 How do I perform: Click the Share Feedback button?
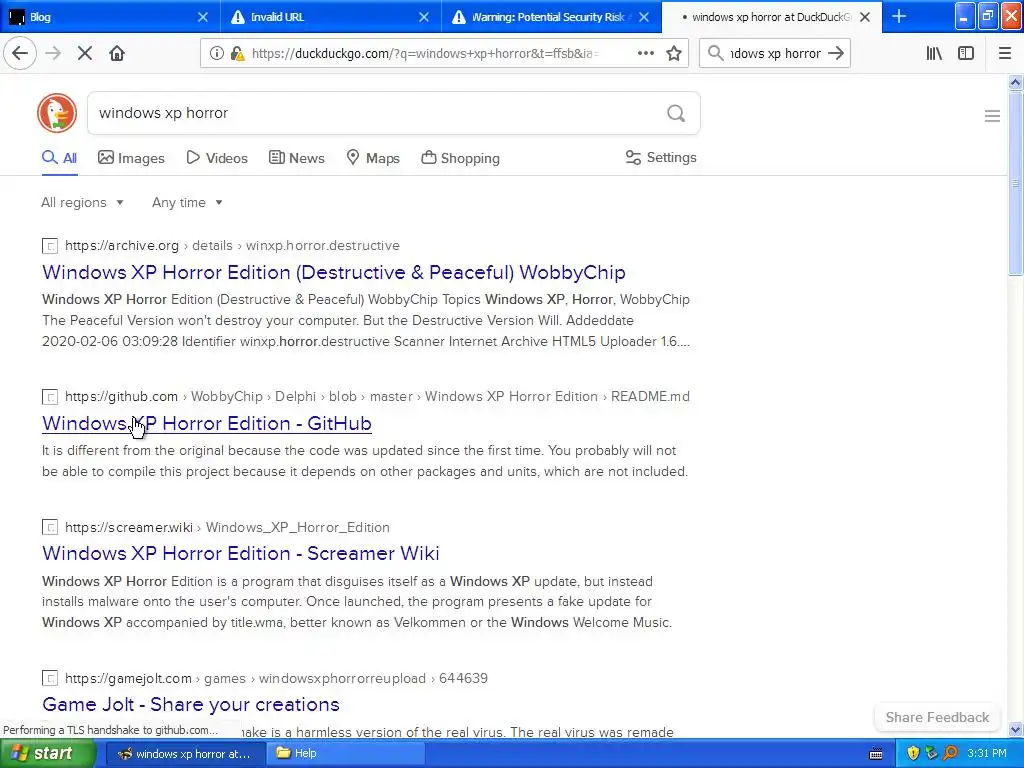pyautogui.click(x=937, y=717)
